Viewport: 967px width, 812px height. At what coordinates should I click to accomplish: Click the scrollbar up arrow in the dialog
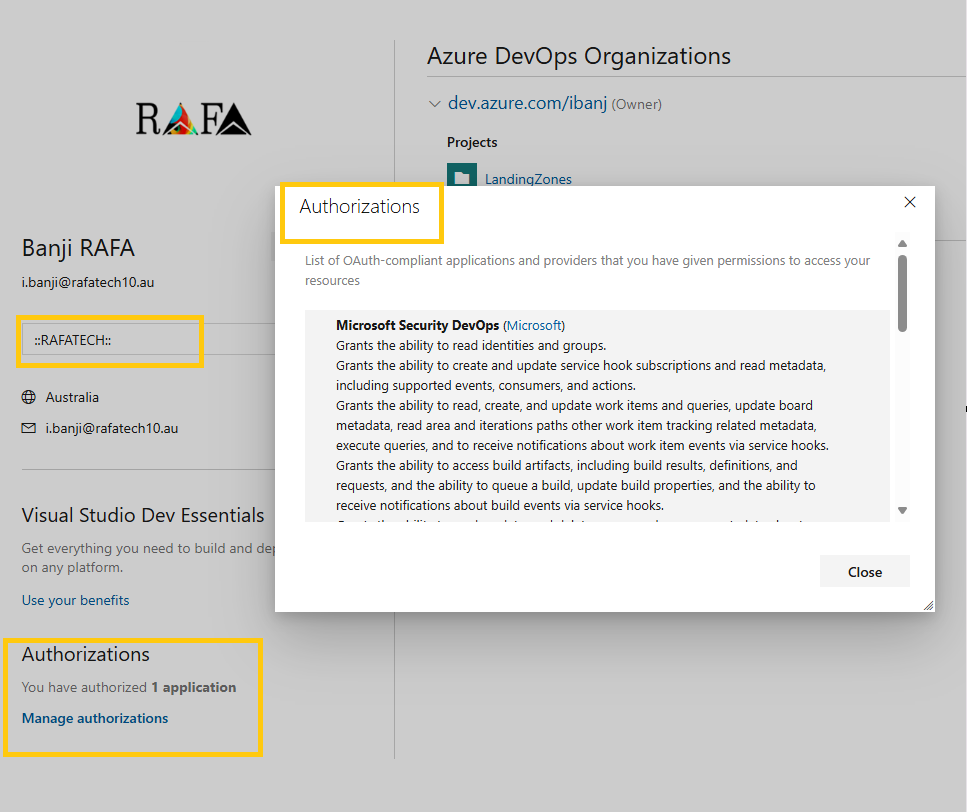[902, 242]
